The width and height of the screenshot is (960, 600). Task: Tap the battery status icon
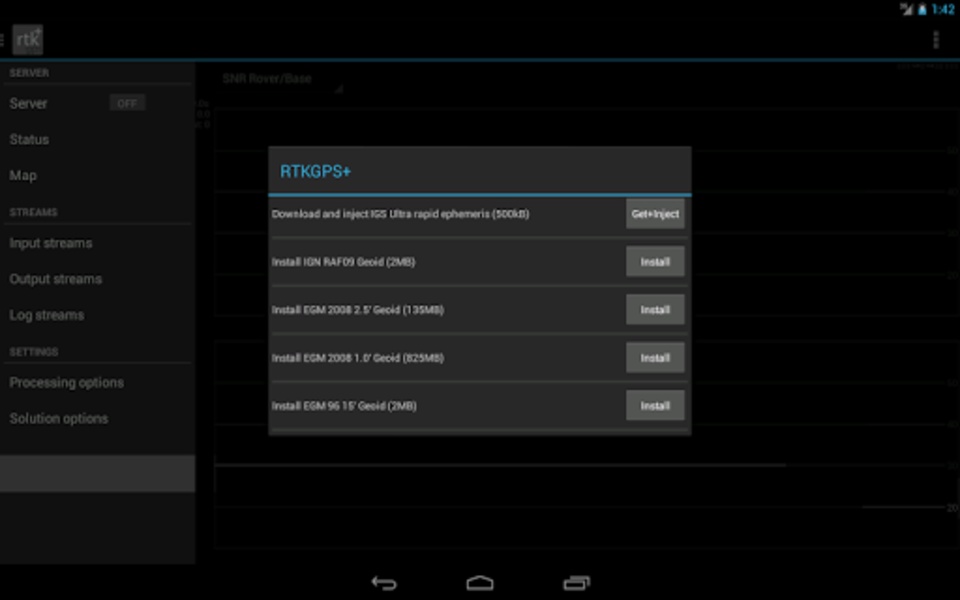(x=922, y=9)
